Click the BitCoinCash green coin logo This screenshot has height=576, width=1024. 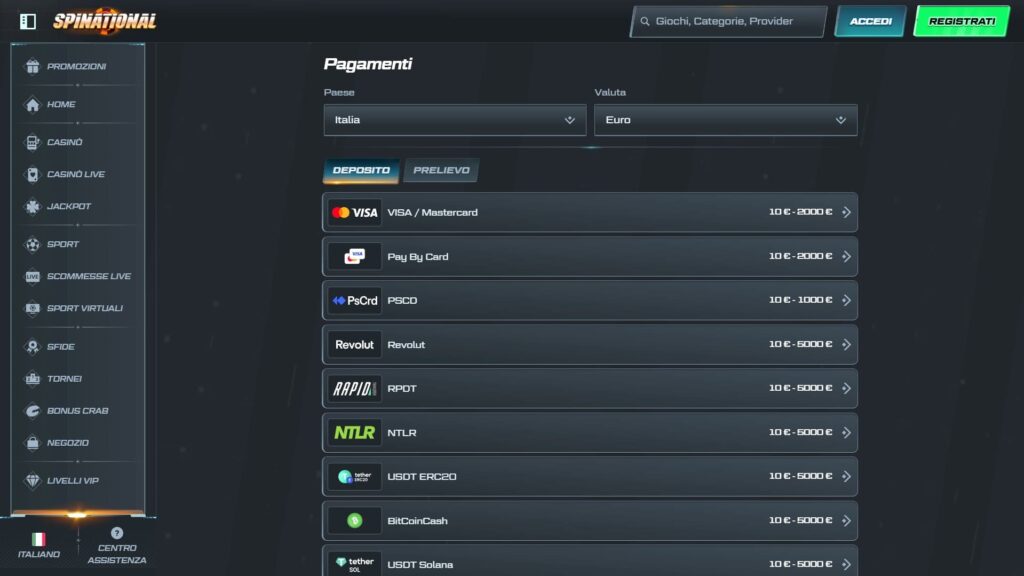tap(355, 520)
